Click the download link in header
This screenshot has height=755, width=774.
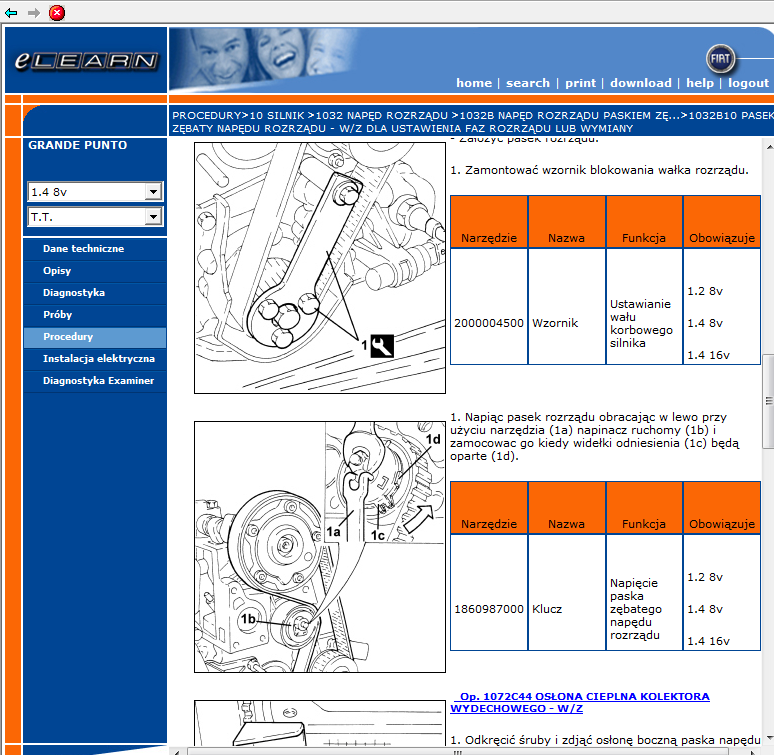[640, 83]
